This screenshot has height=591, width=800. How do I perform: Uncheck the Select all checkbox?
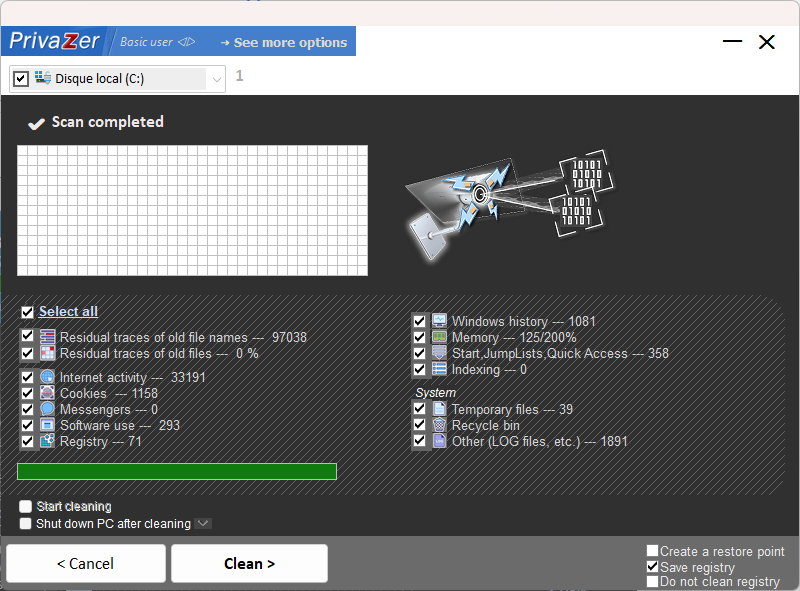pos(28,312)
